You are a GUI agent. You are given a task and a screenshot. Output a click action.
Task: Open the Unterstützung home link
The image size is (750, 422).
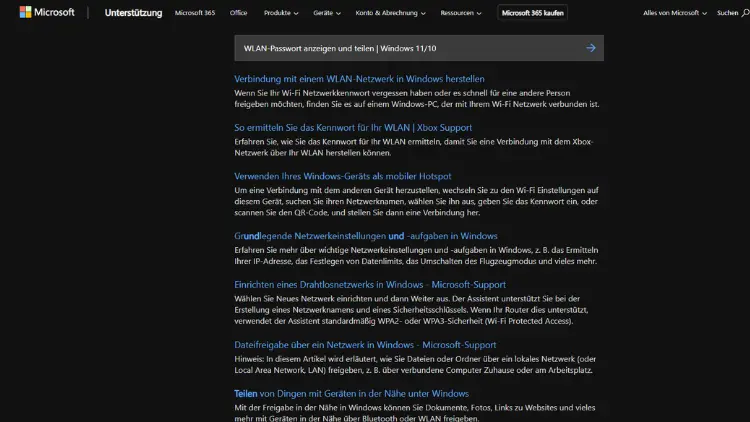tap(133, 13)
